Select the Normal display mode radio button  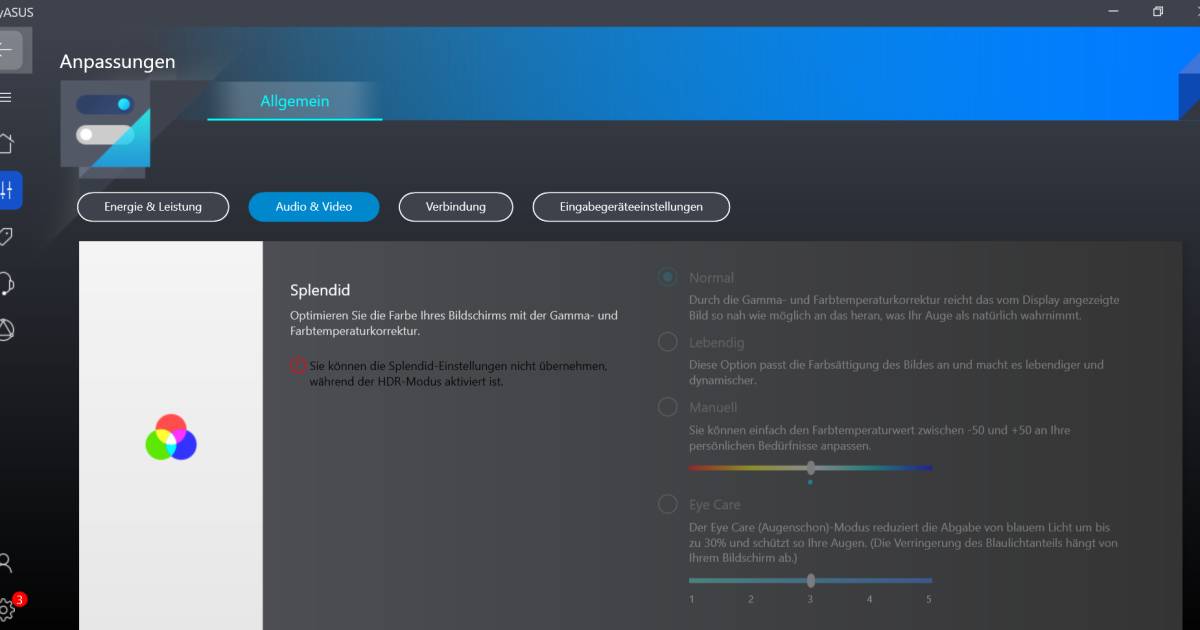click(x=666, y=277)
